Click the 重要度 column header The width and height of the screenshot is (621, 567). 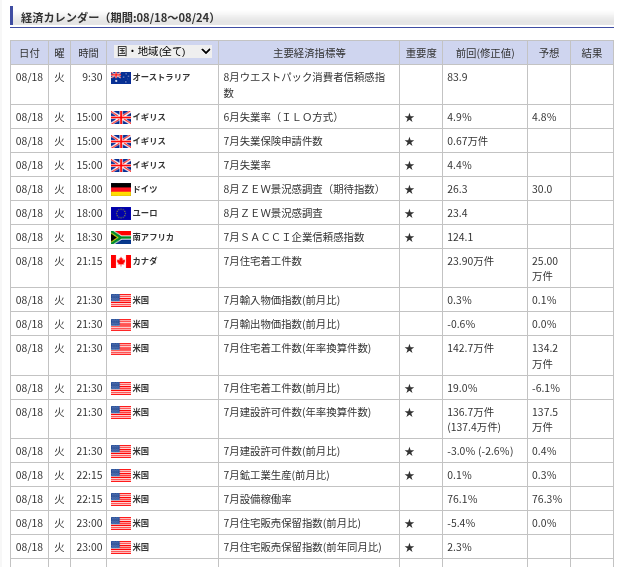421,53
